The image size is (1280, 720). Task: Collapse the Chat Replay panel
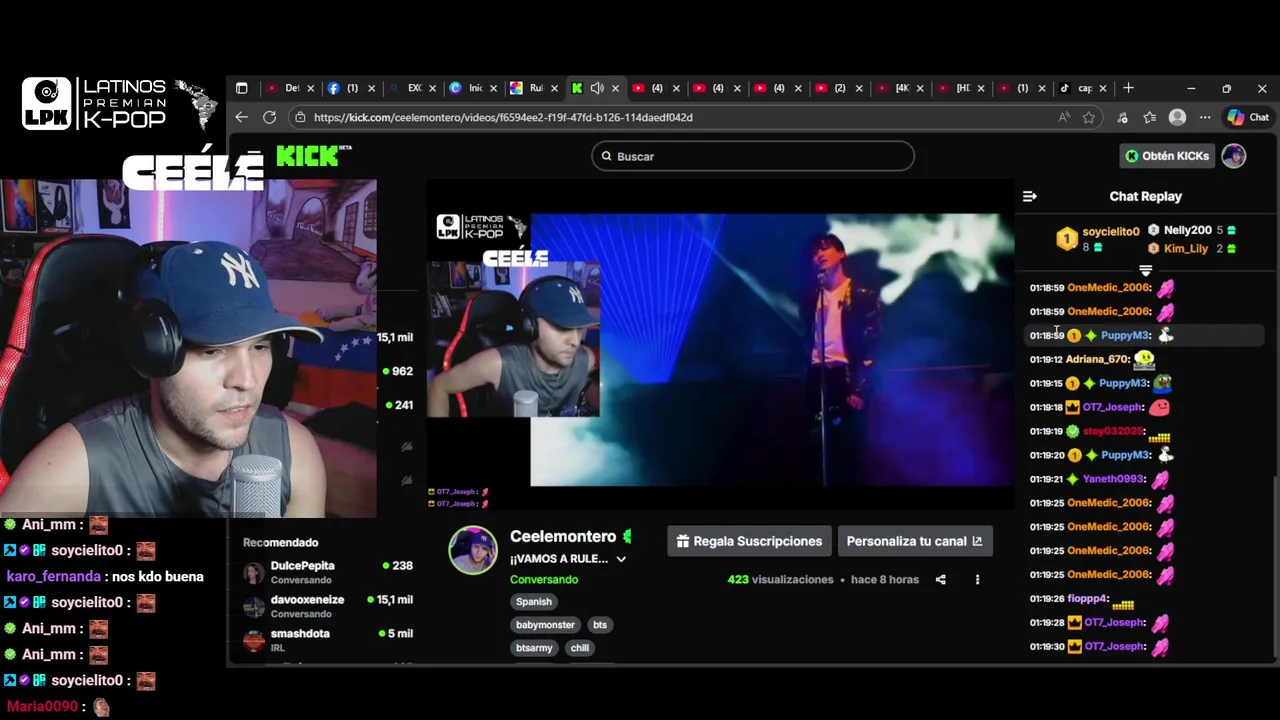pyautogui.click(x=1030, y=196)
